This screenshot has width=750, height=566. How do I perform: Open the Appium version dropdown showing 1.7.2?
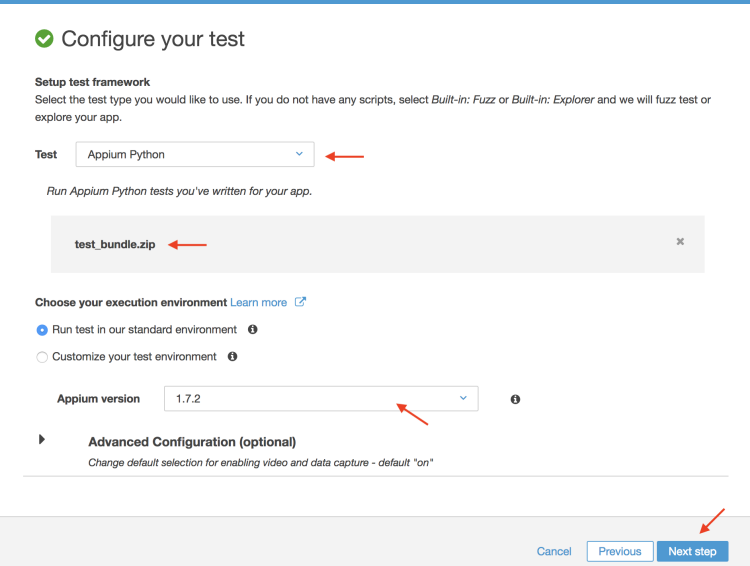click(322, 398)
